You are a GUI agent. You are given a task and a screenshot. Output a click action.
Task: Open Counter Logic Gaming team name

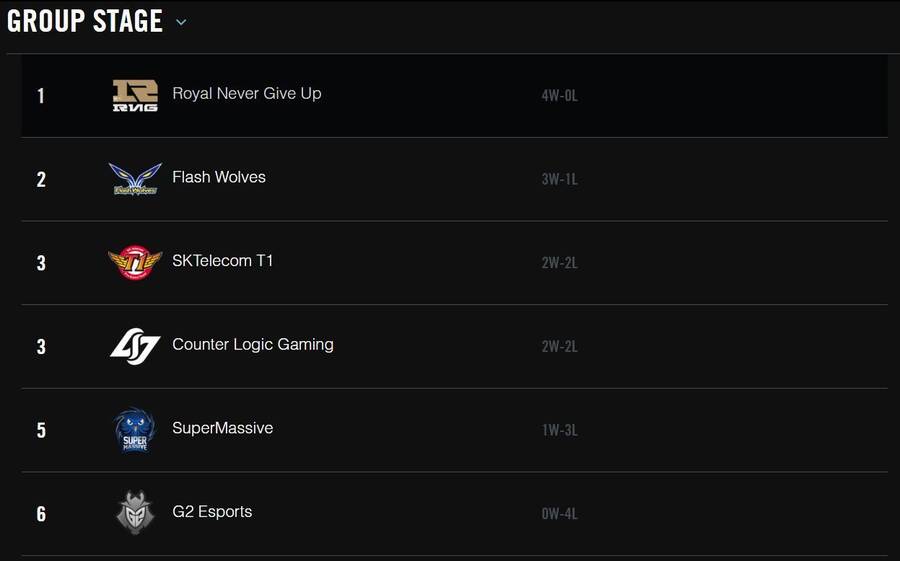pyautogui.click(x=253, y=345)
